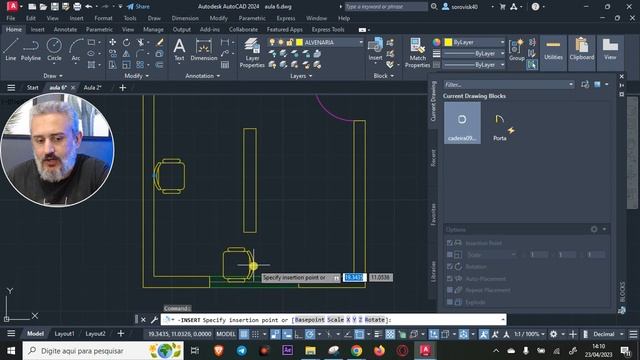This screenshot has height=360, width=640.
Task: Open the Clipboard panel
Action: click(x=582, y=49)
